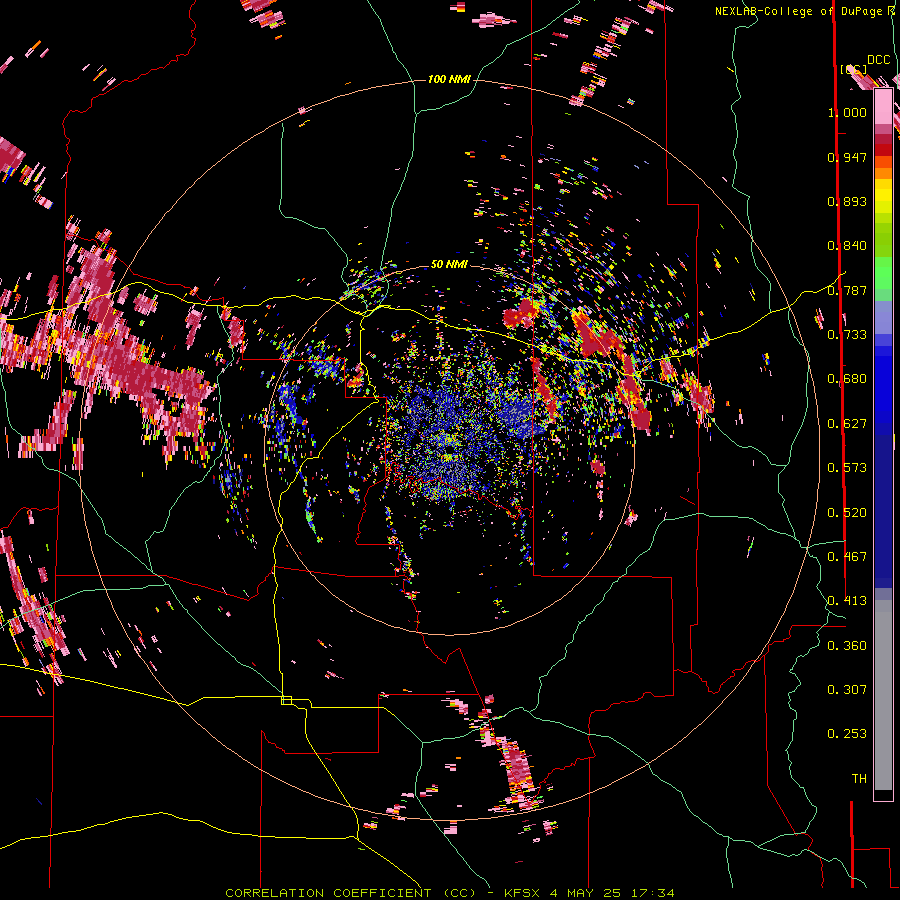Click the 1.000 legend value
The height and width of the screenshot is (900, 900).
[847, 112]
